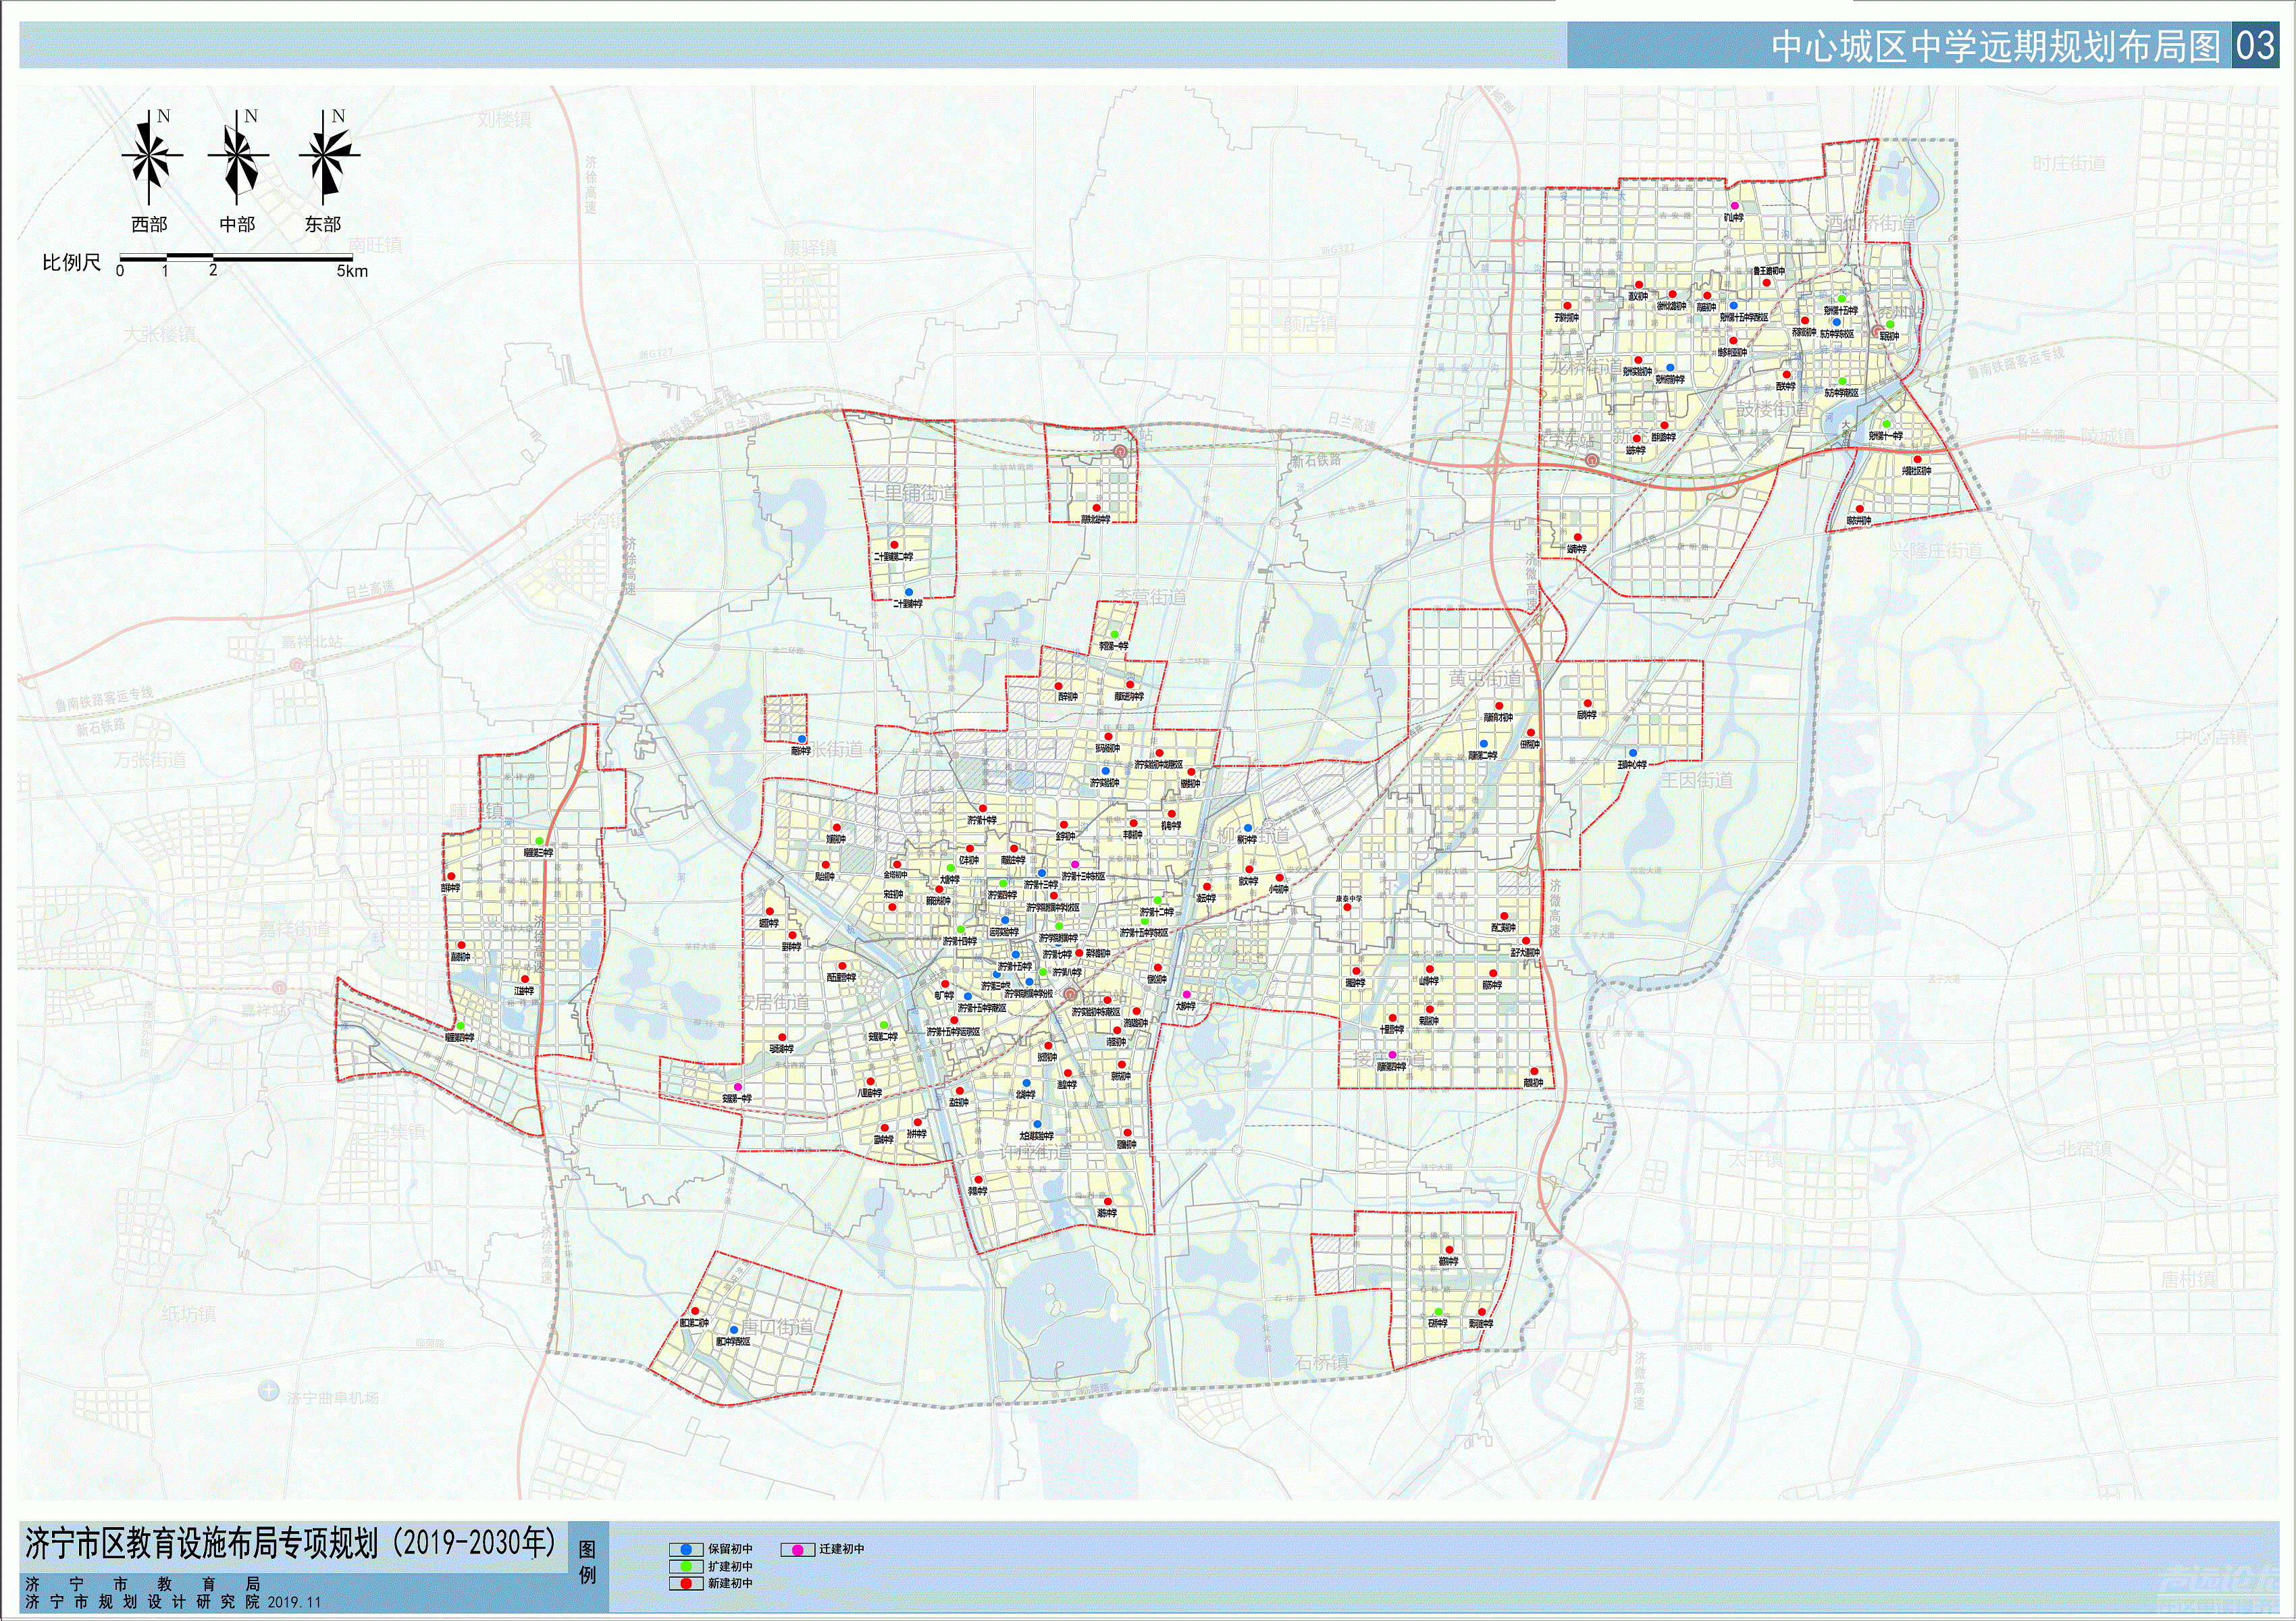Image resolution: width=2296 pixels, height=1621 pixels.
Task: Click the magenta 迁建初中 legend swatch
Action: coord(797,1550)
